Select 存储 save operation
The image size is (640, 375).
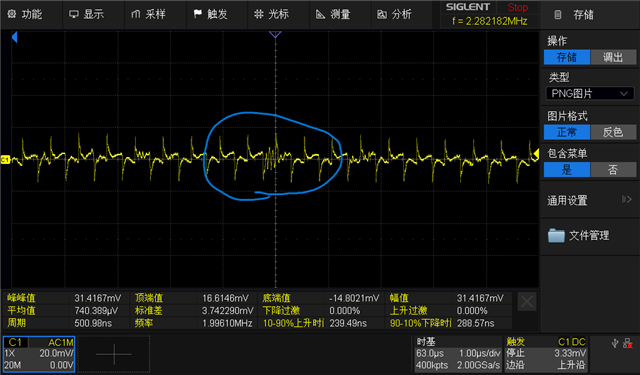pyautogui.click(x=567, y=57)
